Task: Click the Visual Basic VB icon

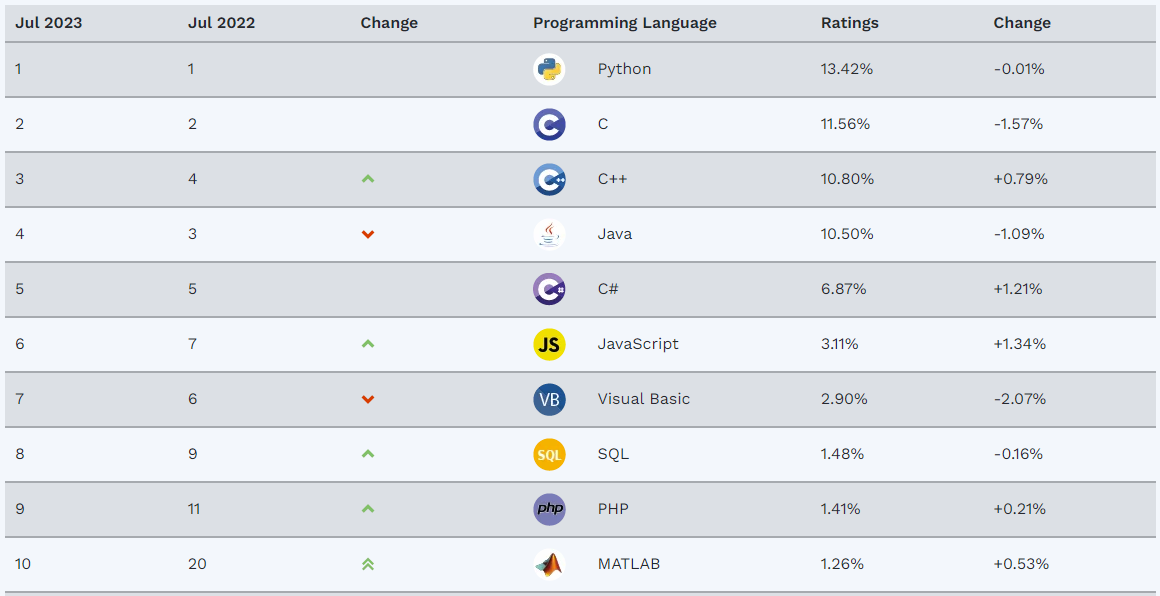Action: point(549,399)
